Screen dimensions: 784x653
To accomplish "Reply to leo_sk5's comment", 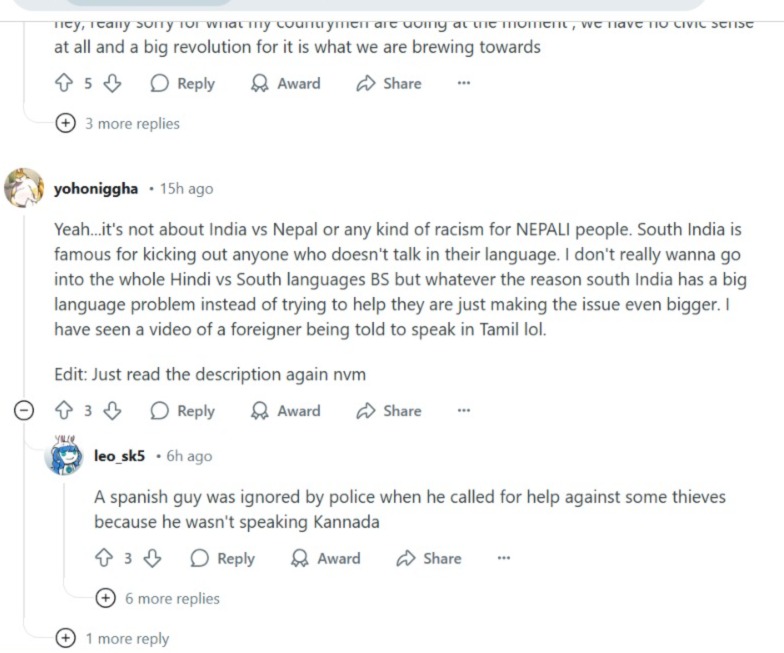I will pos(222,559).
